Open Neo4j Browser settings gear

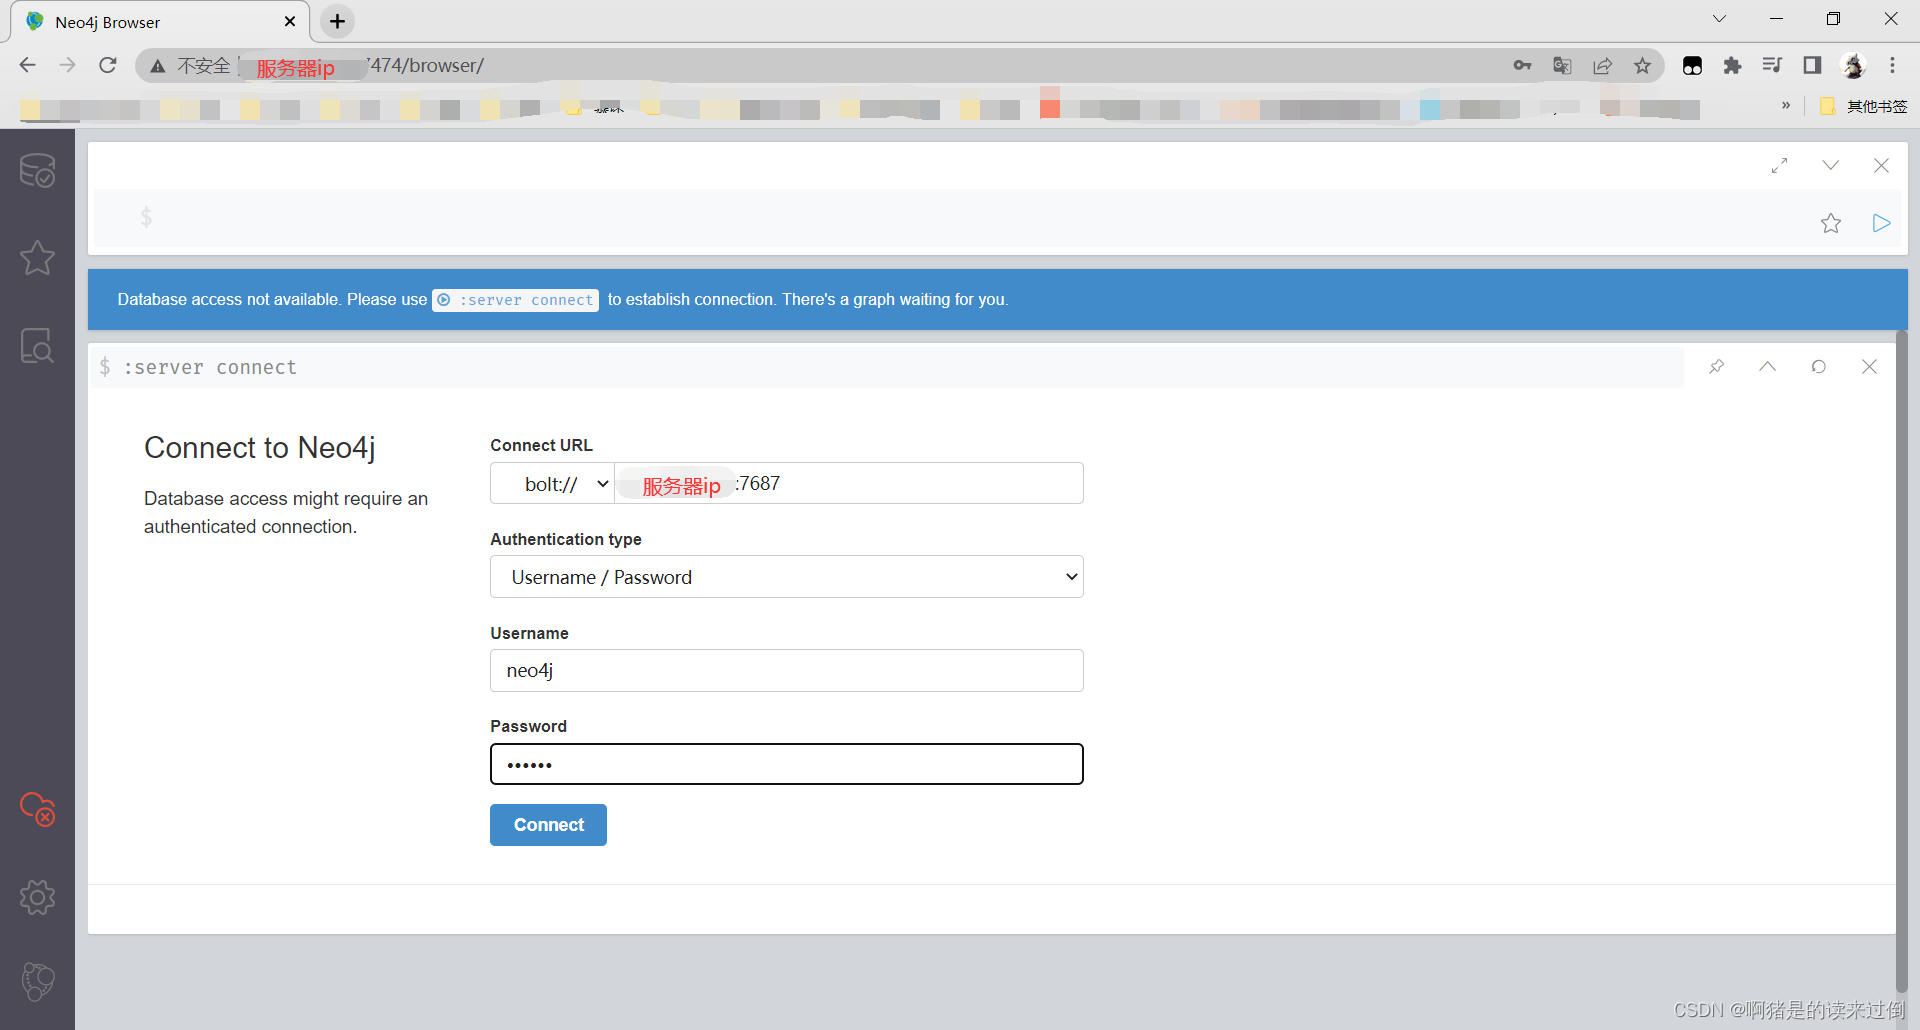[x=37, y=897]
